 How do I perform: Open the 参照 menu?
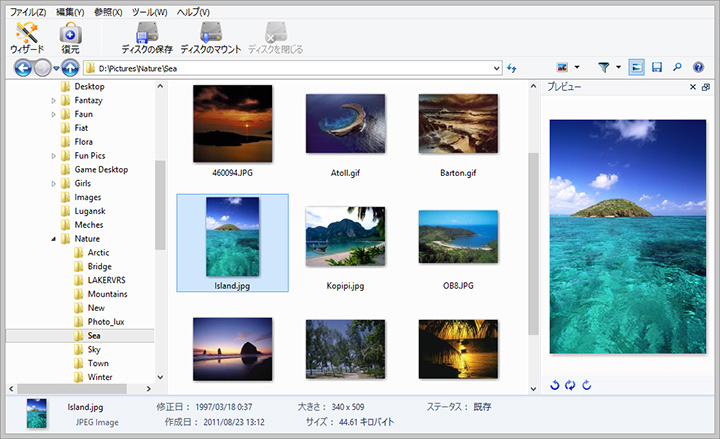click(x=108, y=12)
